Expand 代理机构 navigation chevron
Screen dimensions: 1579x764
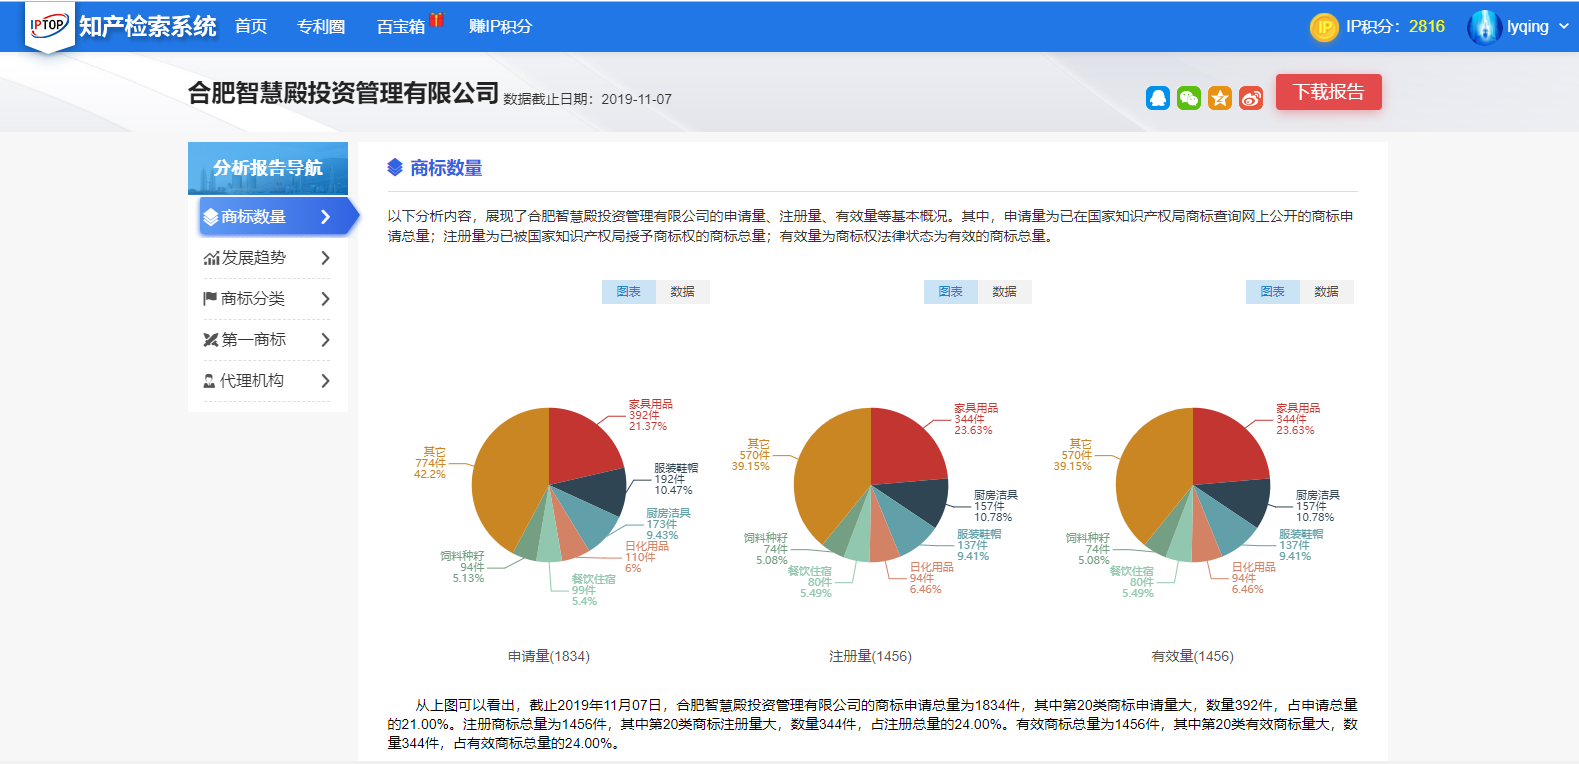325,381
